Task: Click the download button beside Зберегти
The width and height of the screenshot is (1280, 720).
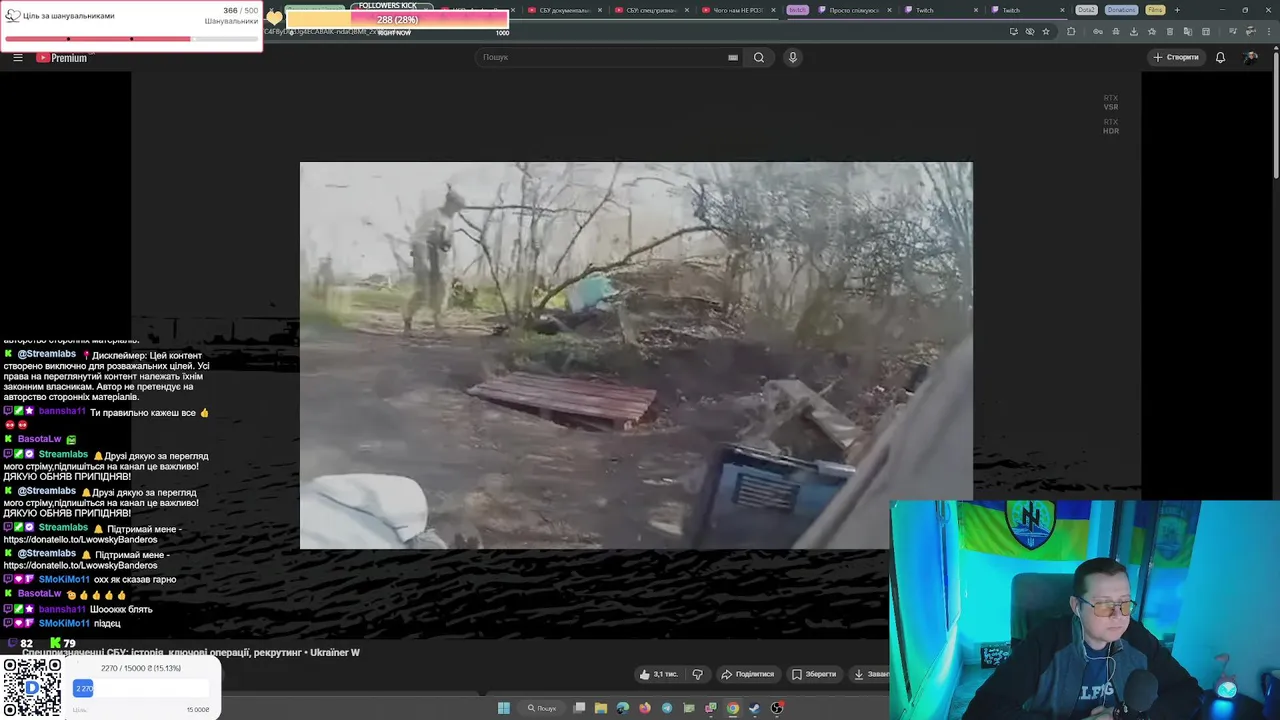Action: point(868,674)
